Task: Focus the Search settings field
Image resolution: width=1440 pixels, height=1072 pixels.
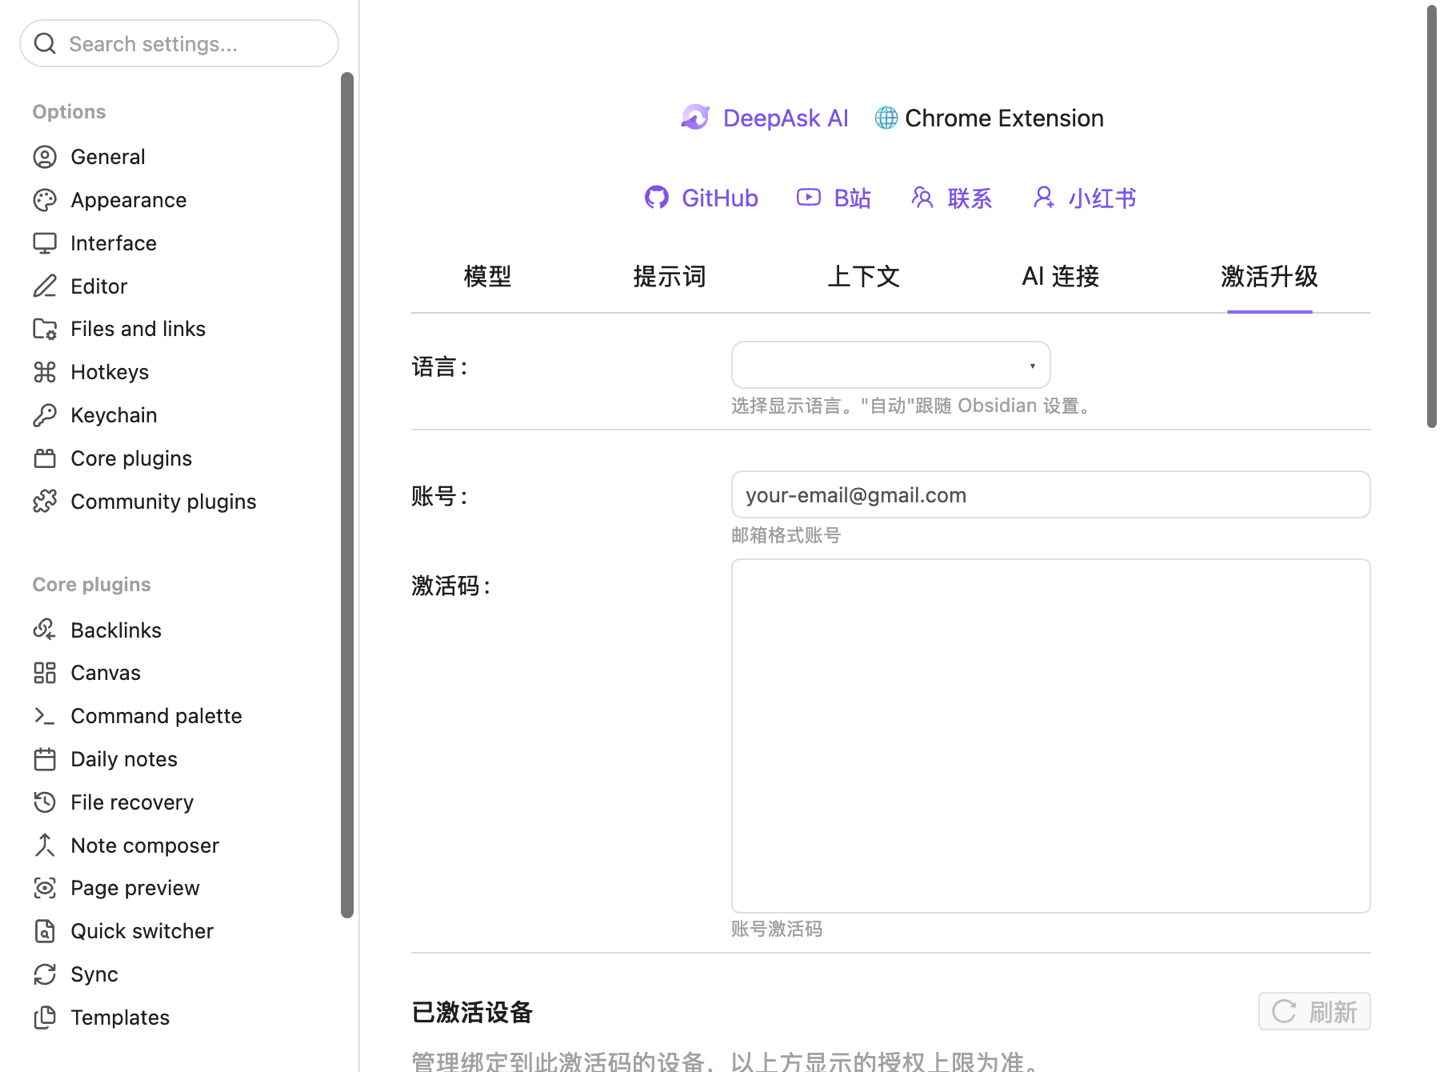Action: (x=179, y=43)
